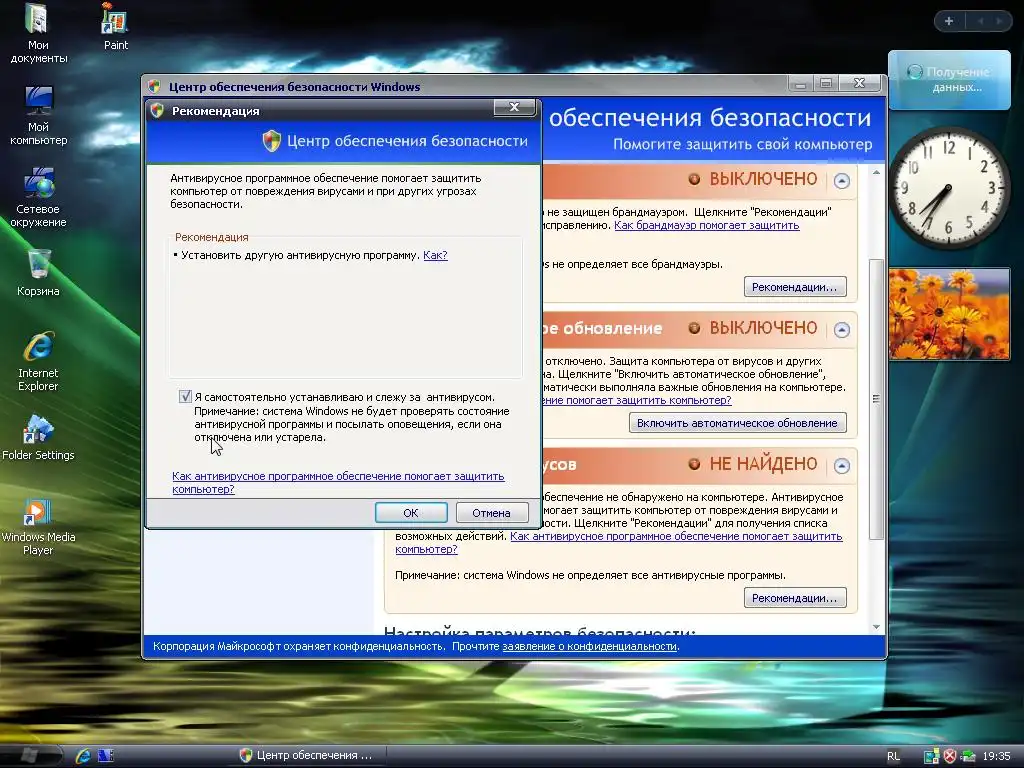The height and width of the screenshot is (768, 1024).
Task: Collapse the virus protection section chevron
Action: pyautogui.click(x=842, y=466)
